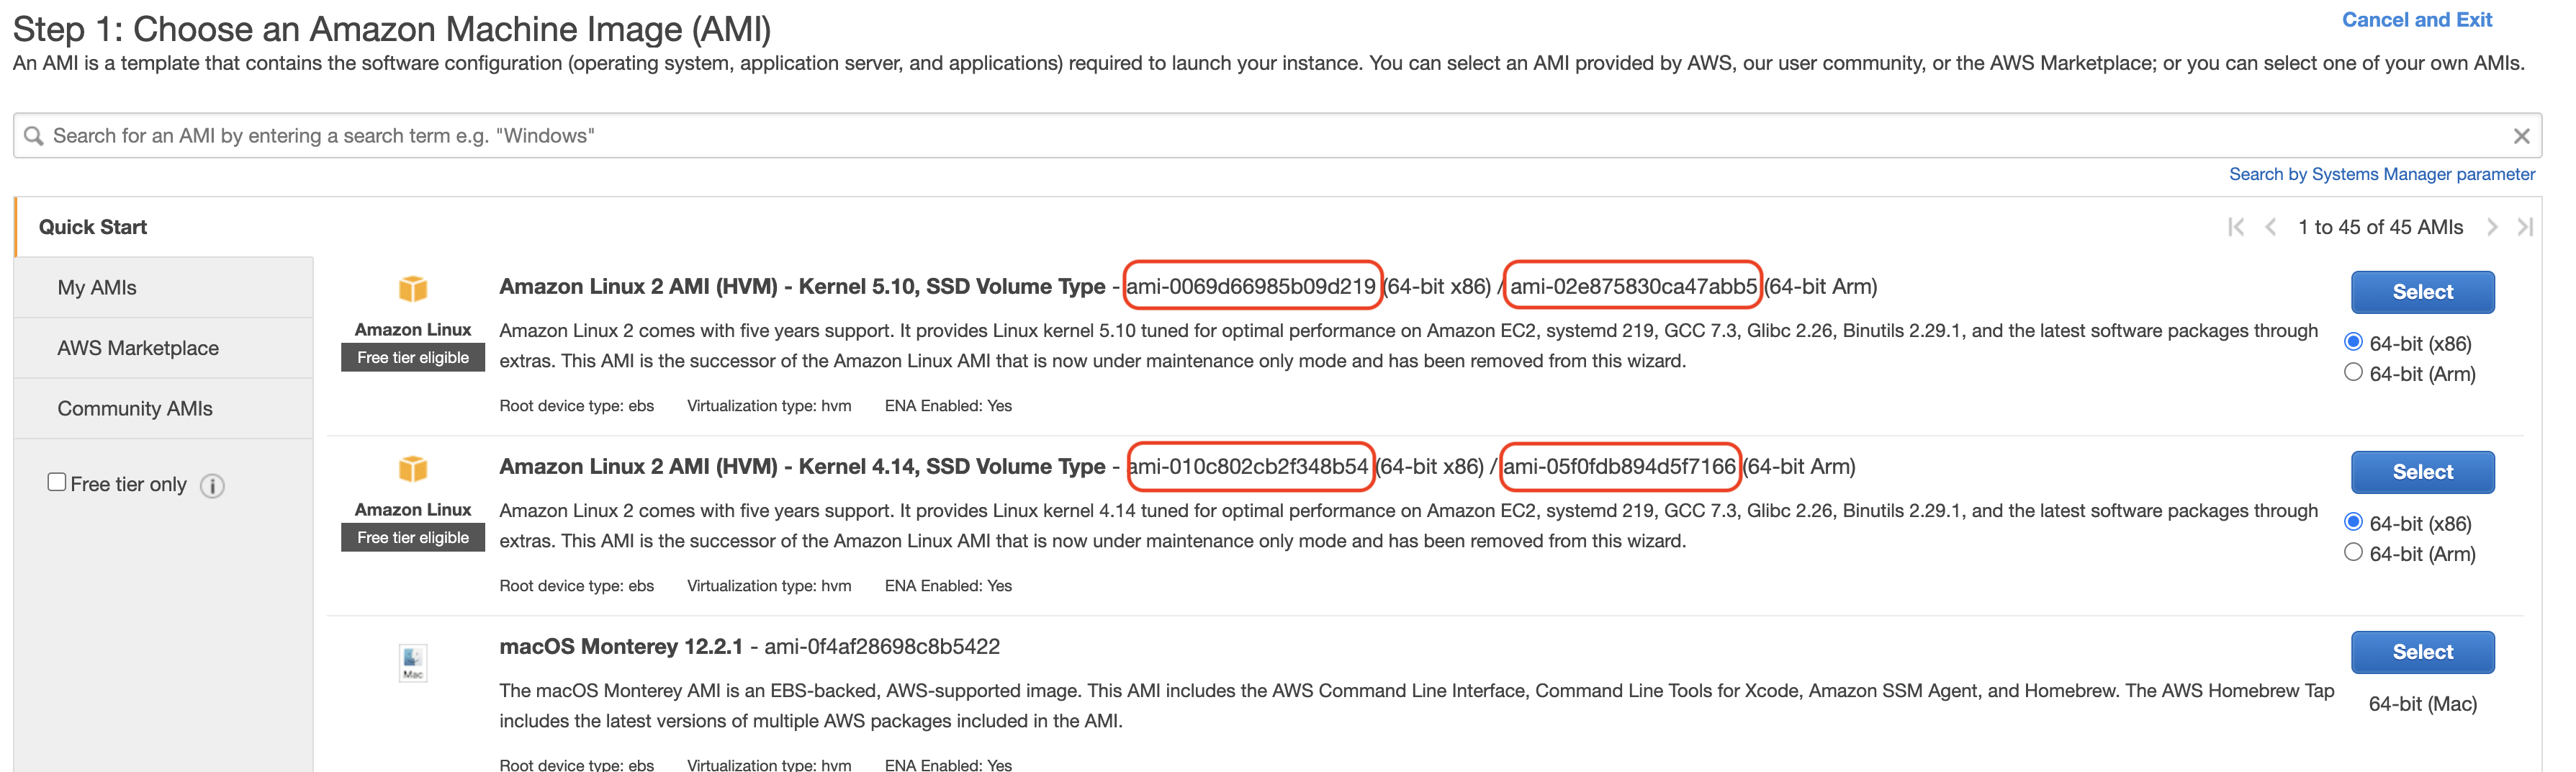The image size is (2576, 772).
Task: Open Search by Systems Manager parameter
Action: (x=2381, y=174)
